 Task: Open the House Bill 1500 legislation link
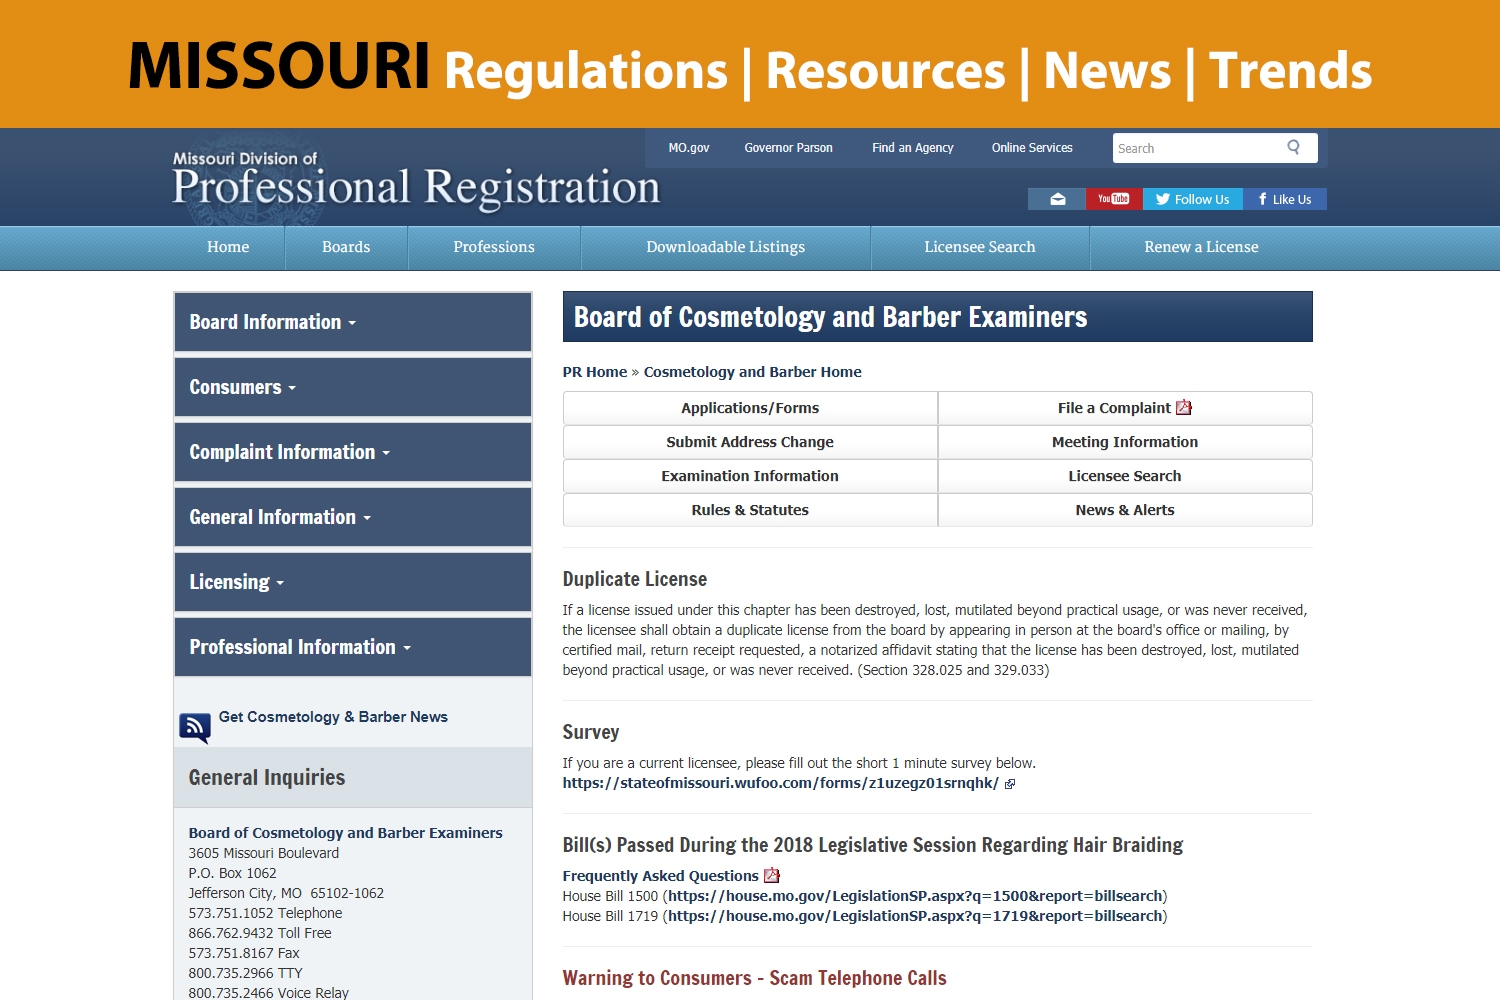click(x=915, y=896)
